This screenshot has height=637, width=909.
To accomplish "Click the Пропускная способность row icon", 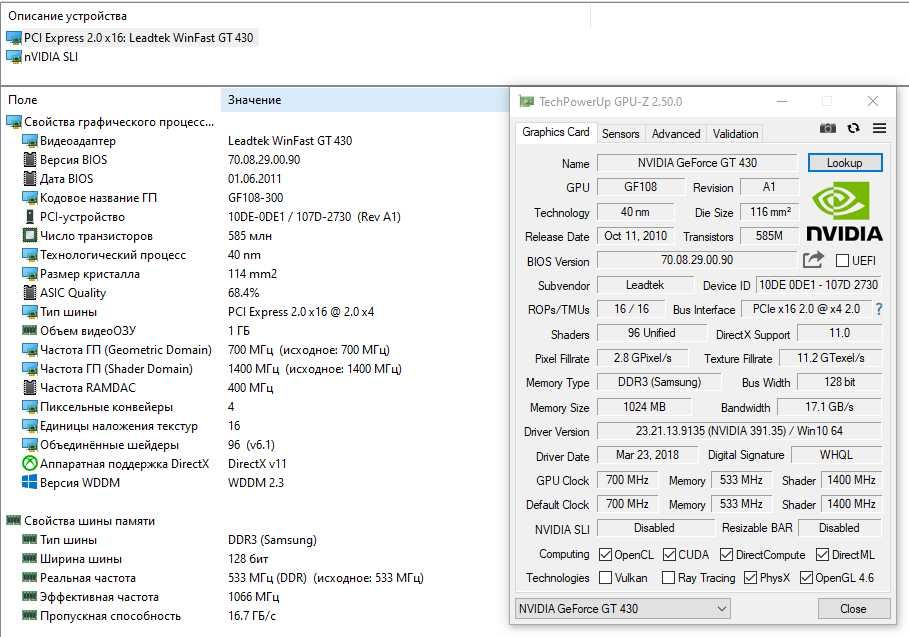I will pos(30,615).
